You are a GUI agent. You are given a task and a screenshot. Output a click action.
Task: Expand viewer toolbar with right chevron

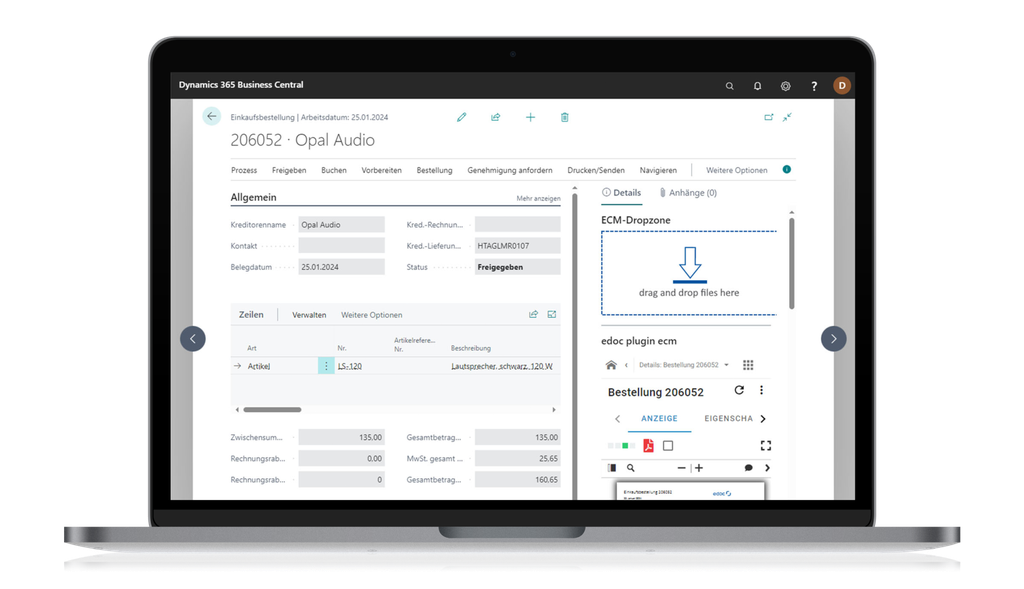pos(767,468)
